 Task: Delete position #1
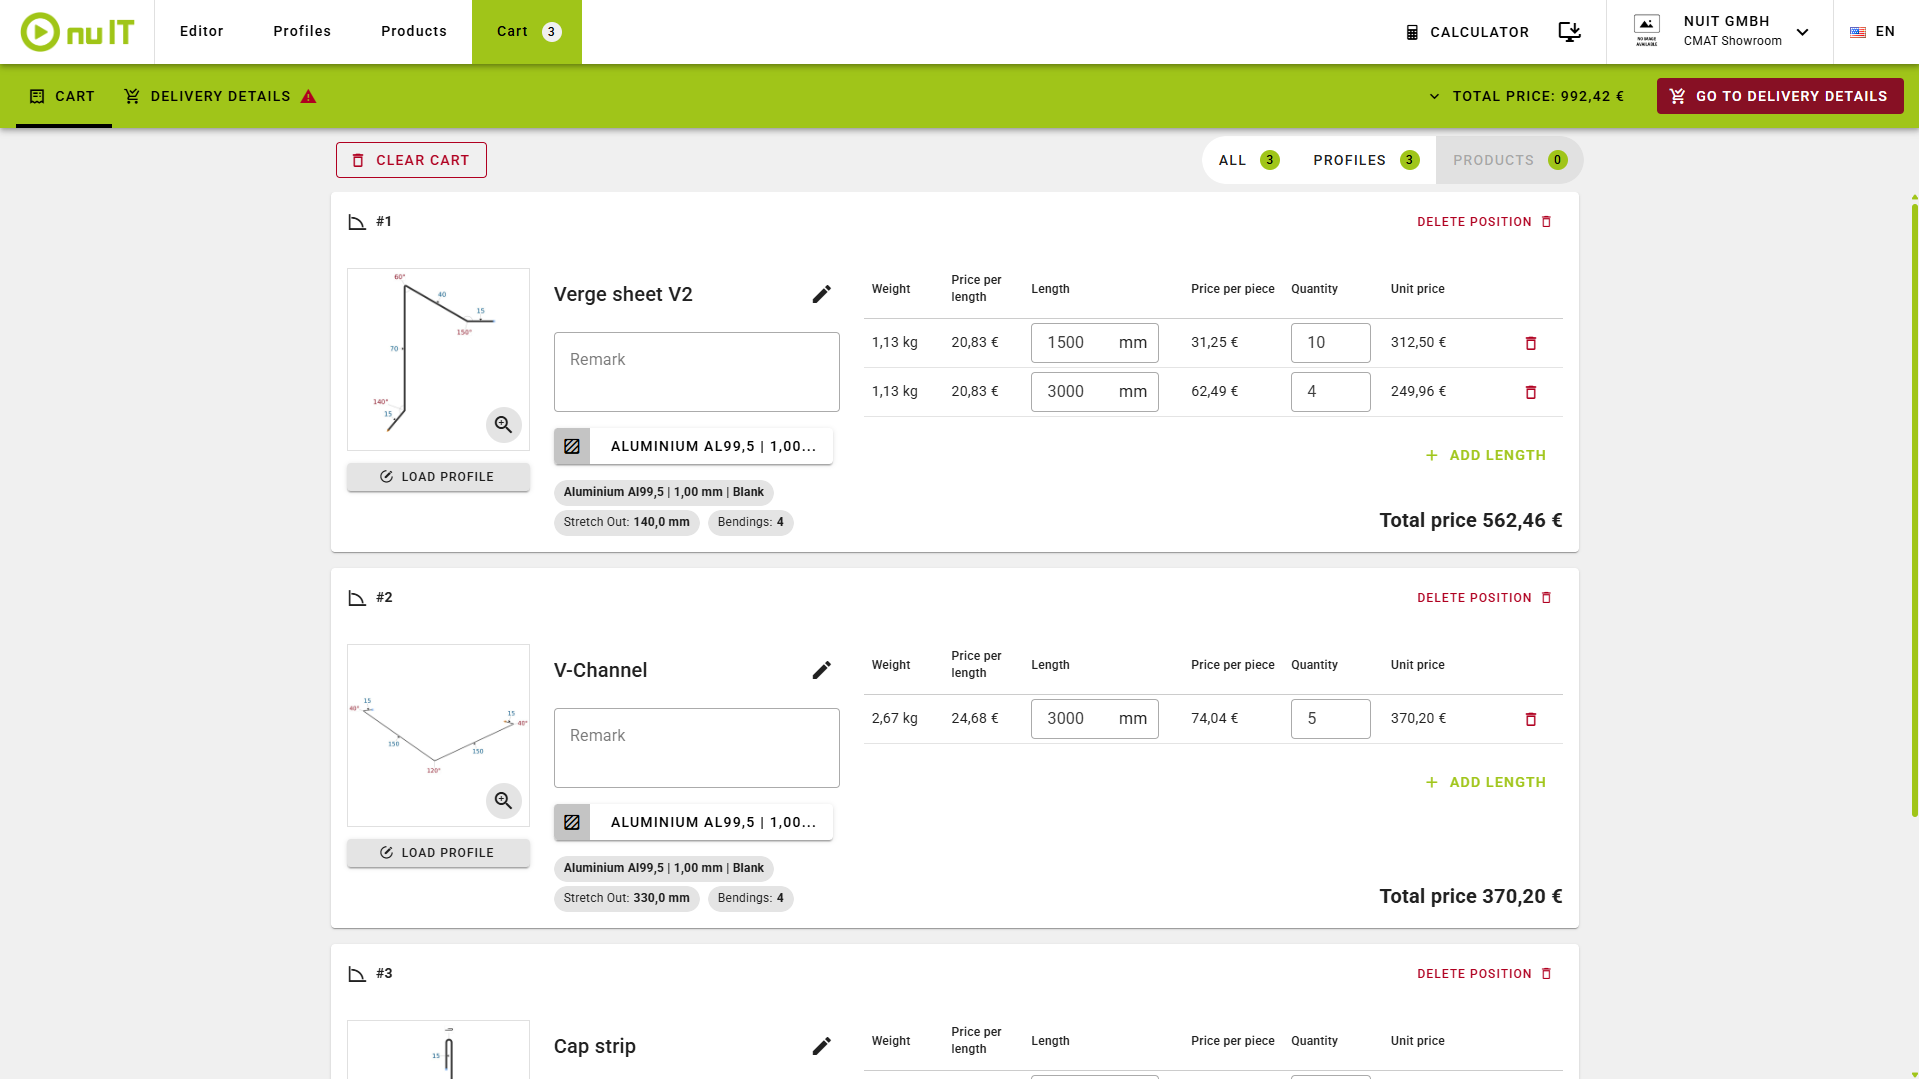pyautogui.click(x=1484, y=222)
